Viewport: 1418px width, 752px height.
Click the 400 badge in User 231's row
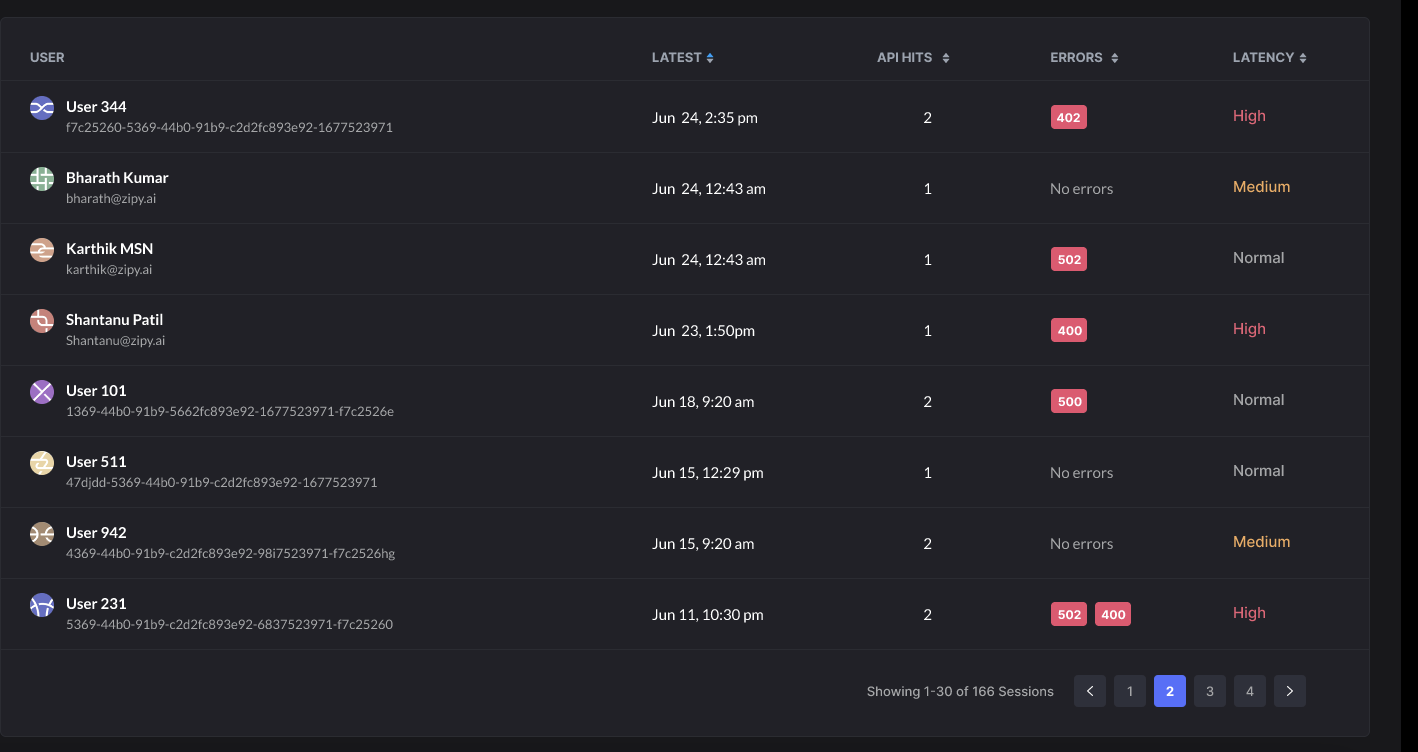pyautogui.click(x=1113, y=614)
